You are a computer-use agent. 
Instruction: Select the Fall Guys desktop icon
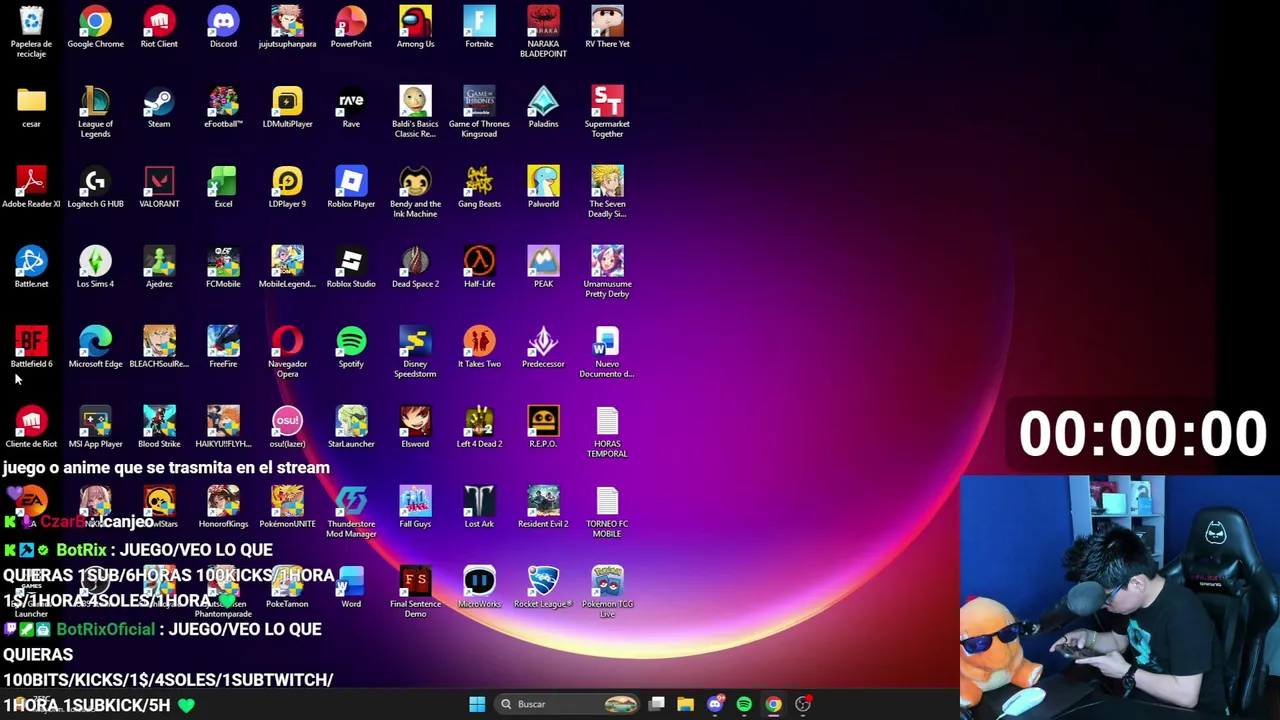coord(415,507)
